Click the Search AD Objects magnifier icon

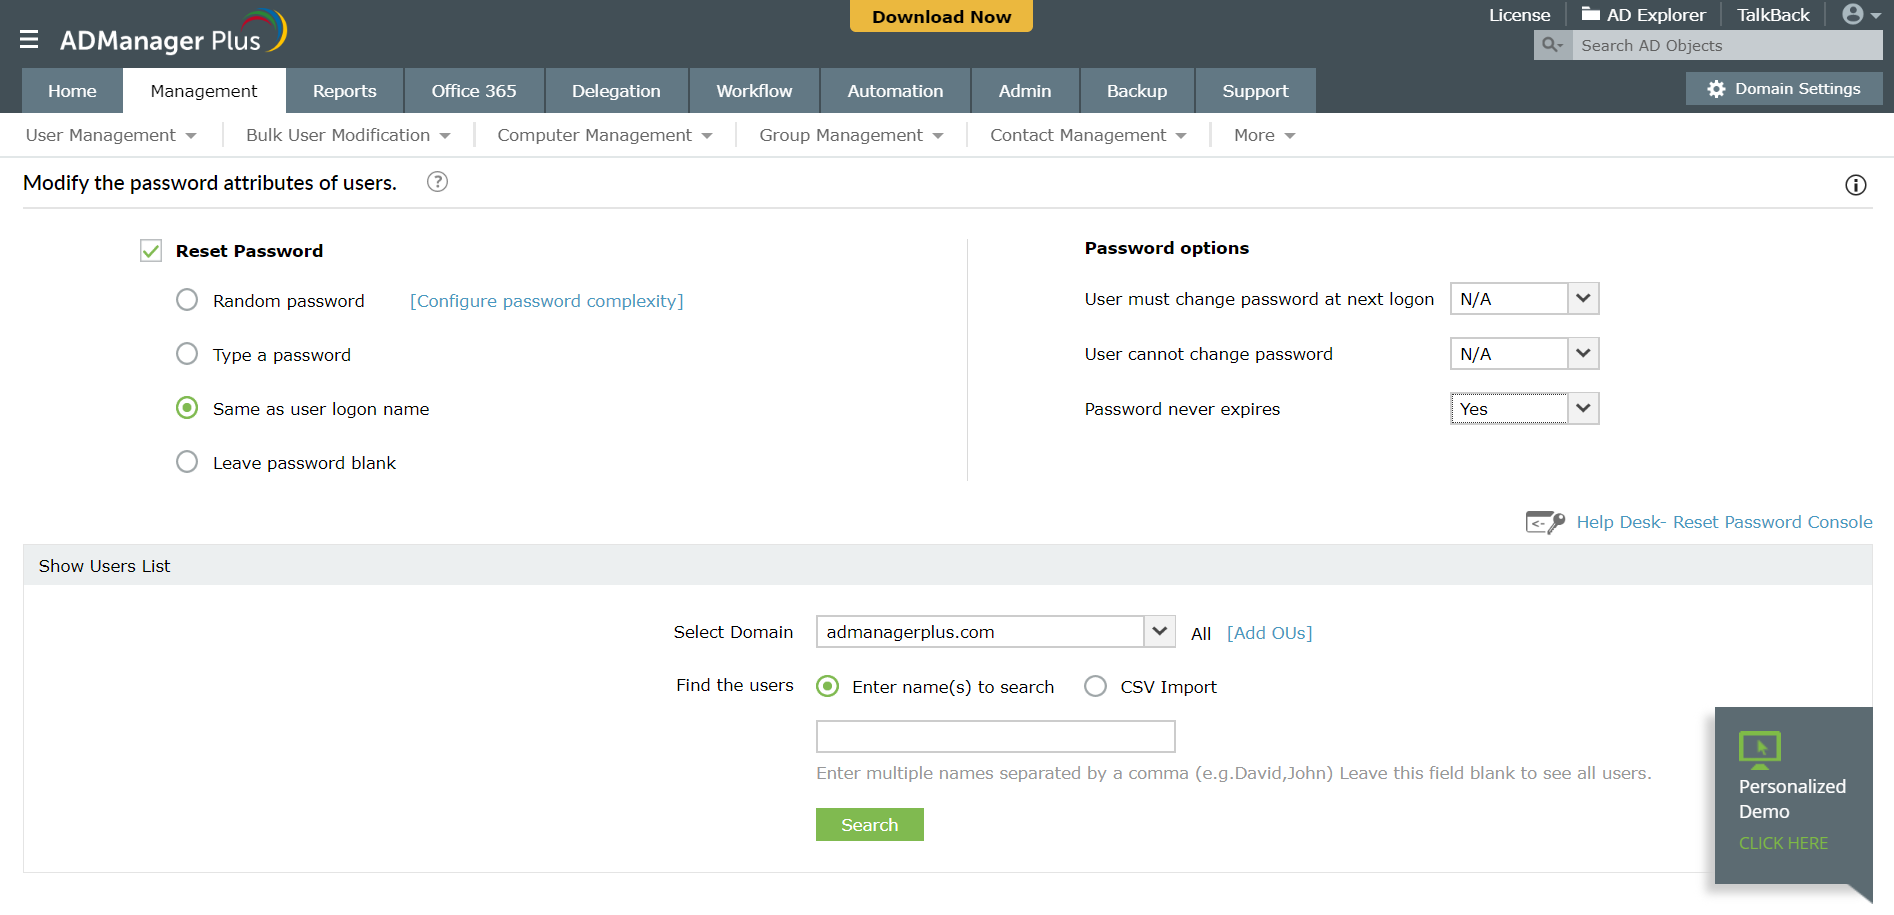1551,45
